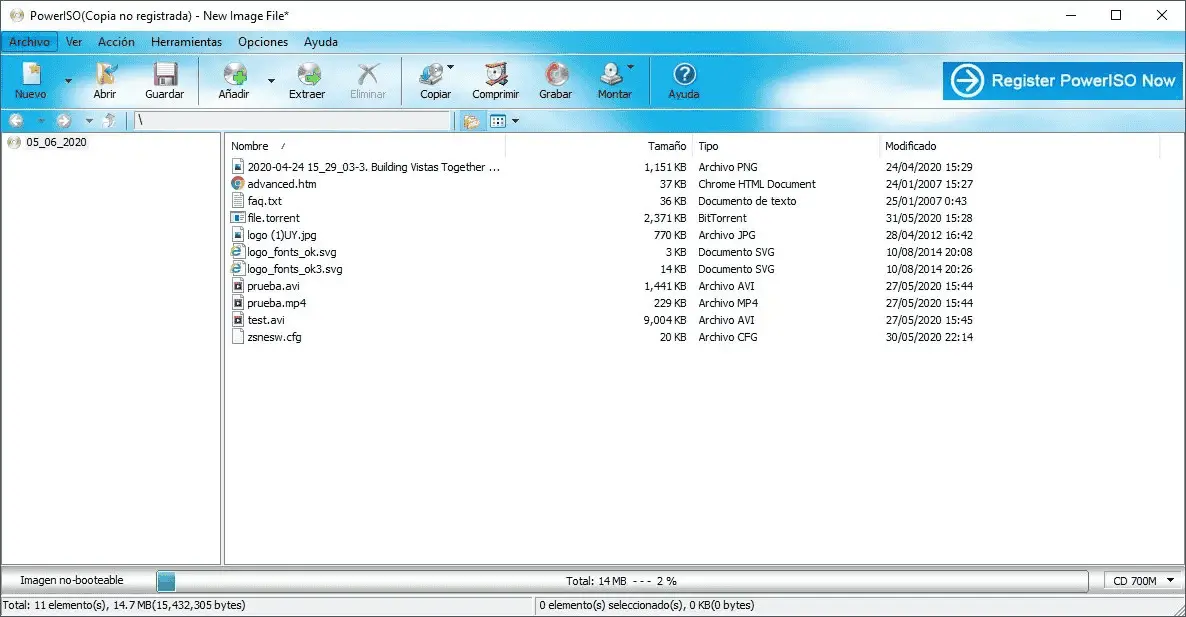Image resolution: width=1186 pixels, height=617 pixels.
Task: Click the video icon of prueba.mp4
Action: click(x=238, y=303)
